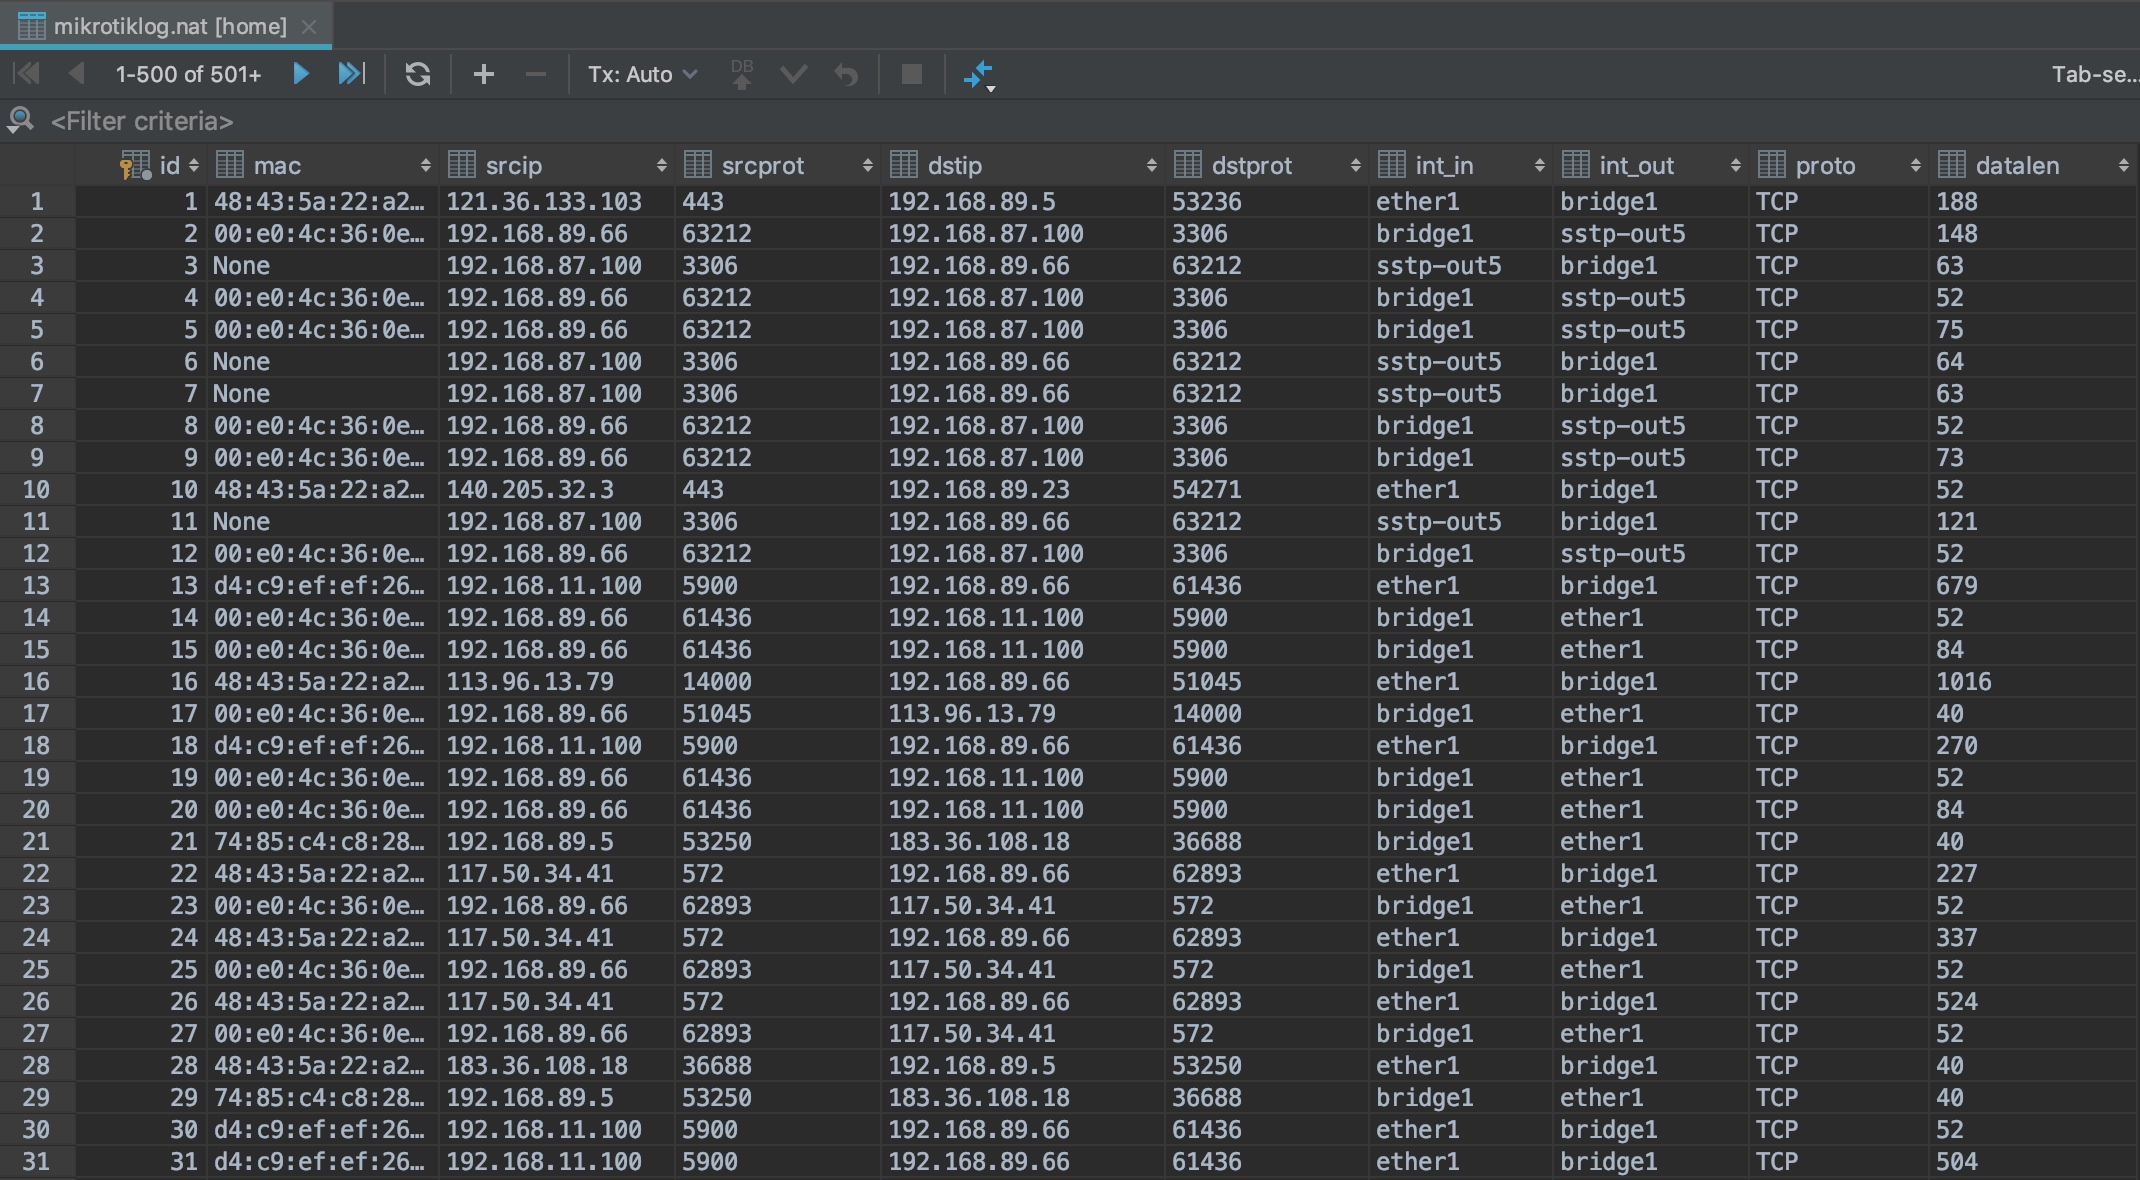This screenshot has height=1180, width=2140.
Task: Sort by the int_out column header
Action: click(x=1651, y=165)
